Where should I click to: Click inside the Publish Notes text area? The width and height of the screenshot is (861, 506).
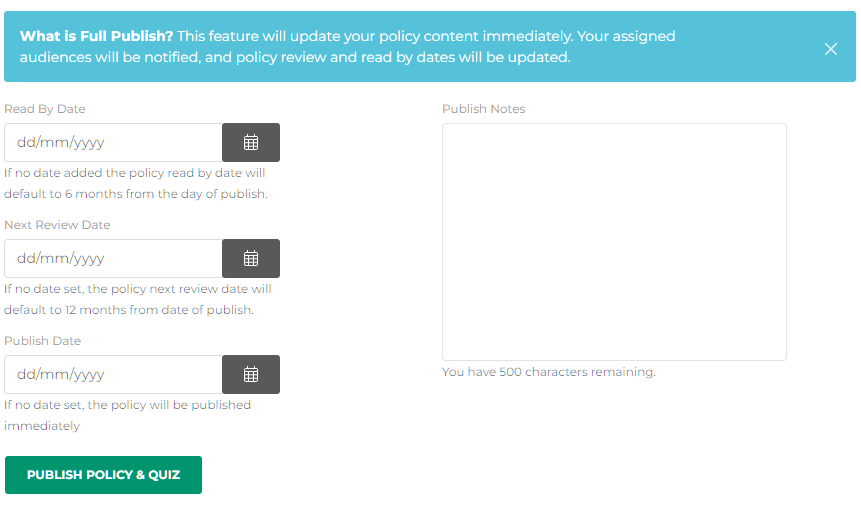614,241
